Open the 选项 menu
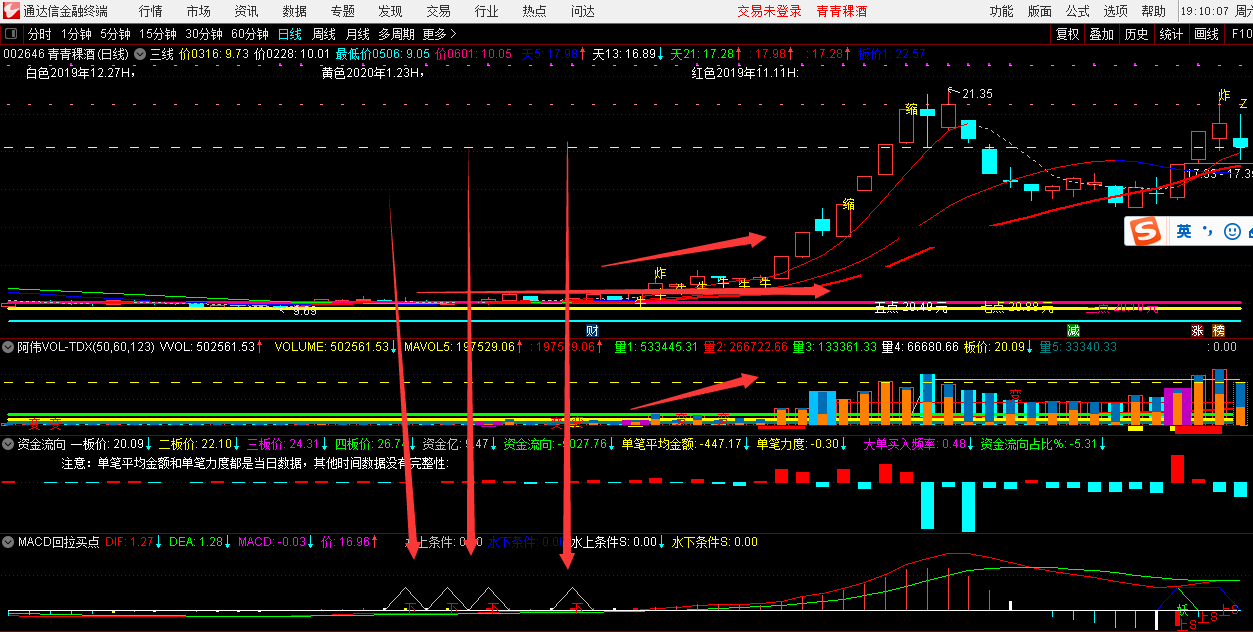Image resolution: width=1253 pixels, height=632 pixels. click(x=1116, y=11)
